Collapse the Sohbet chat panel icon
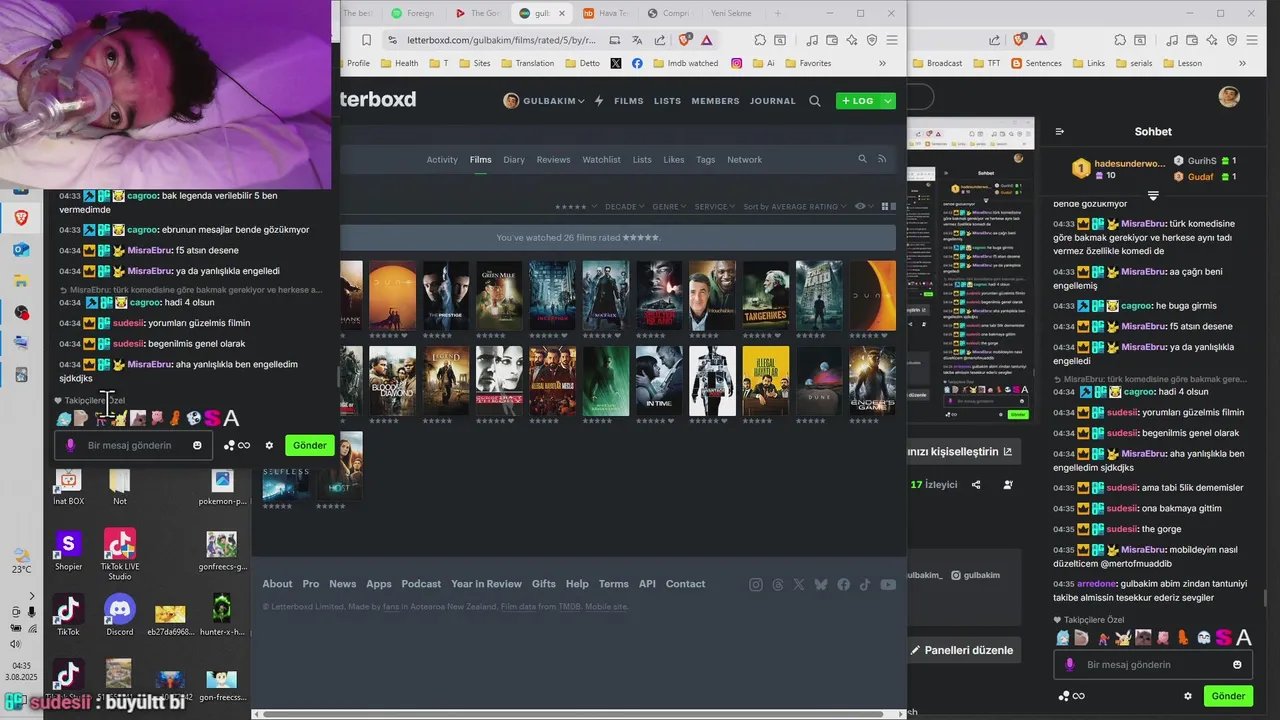Image resolution: width=1280 pixels, height=720 pixels. 1060,131
